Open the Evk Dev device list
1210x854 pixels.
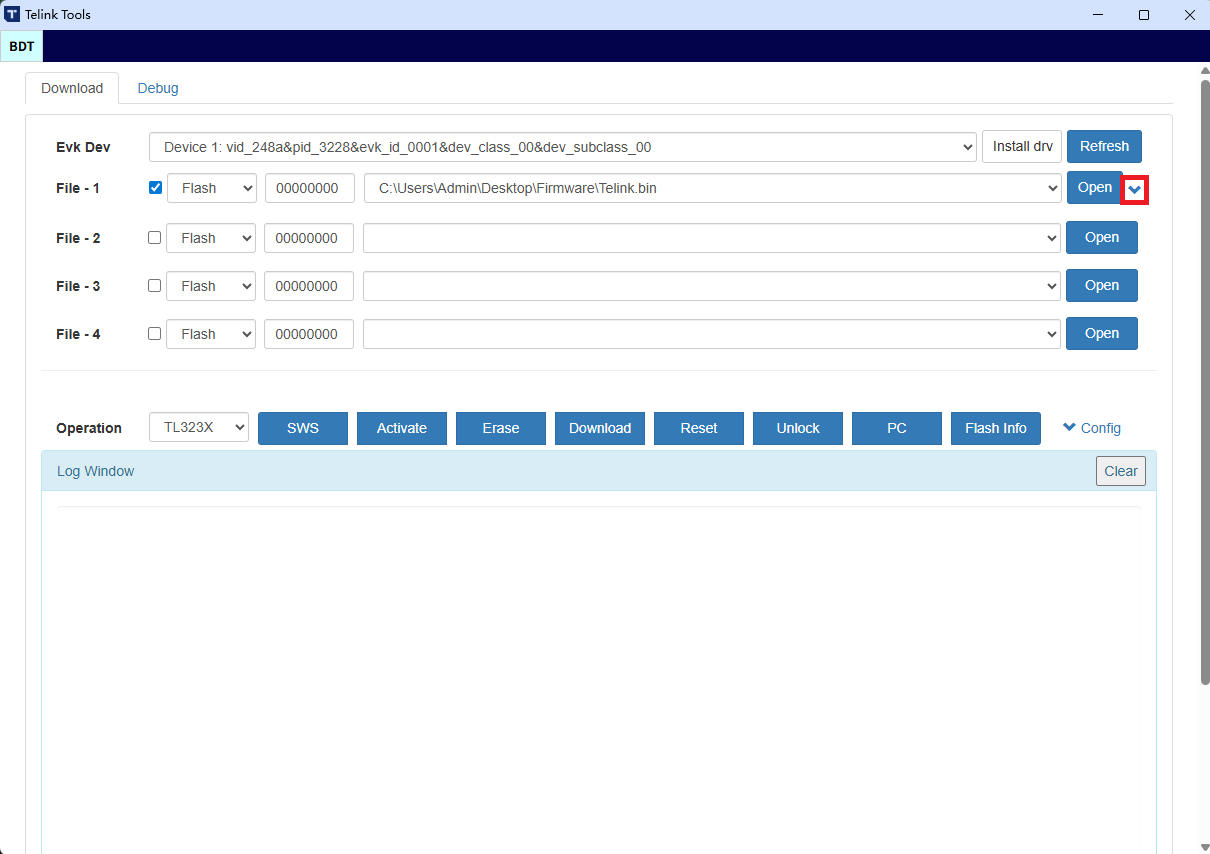click(966, 146)
